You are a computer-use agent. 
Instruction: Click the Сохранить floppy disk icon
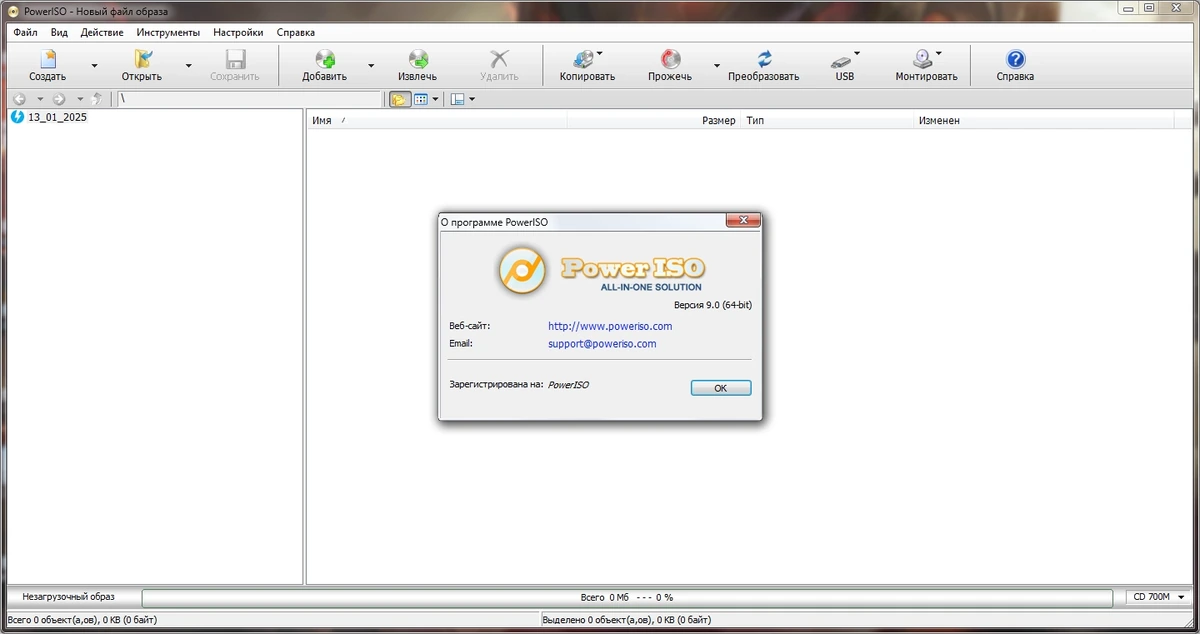click(235, 60)
